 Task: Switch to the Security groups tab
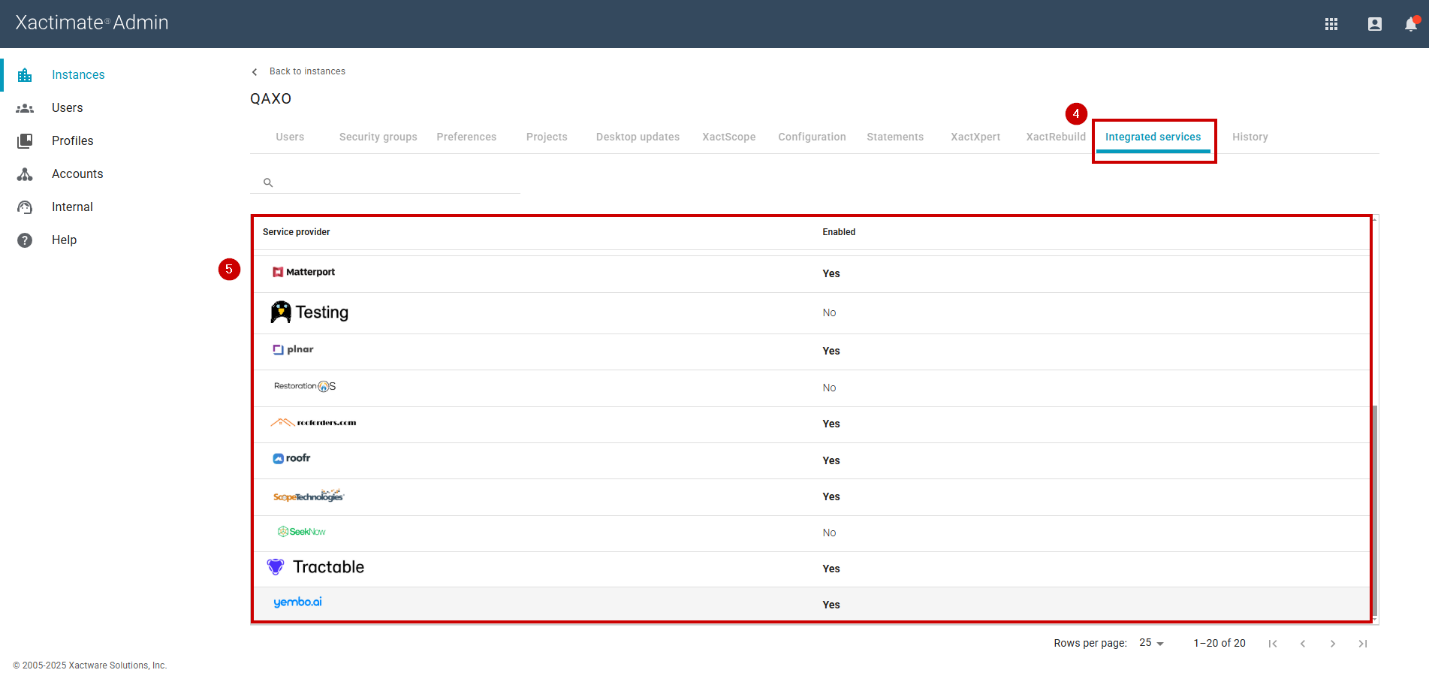[378, 137]
